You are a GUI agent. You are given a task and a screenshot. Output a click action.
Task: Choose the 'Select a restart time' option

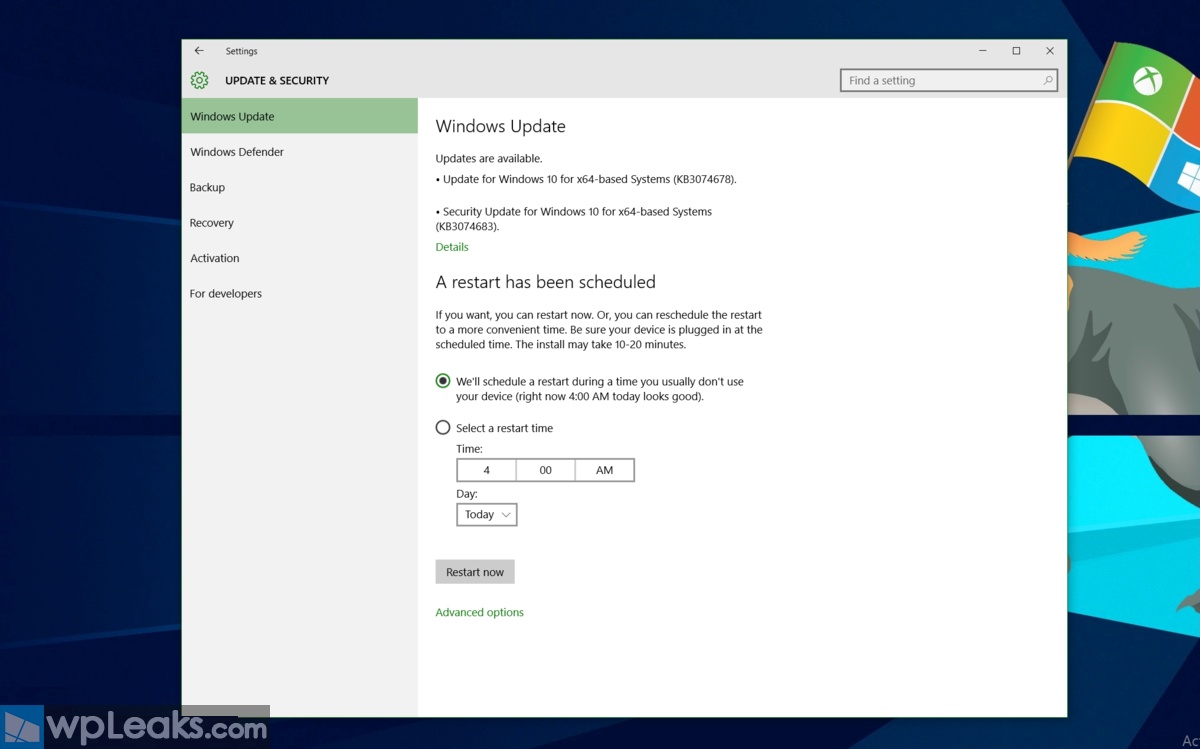click(443, 428)
